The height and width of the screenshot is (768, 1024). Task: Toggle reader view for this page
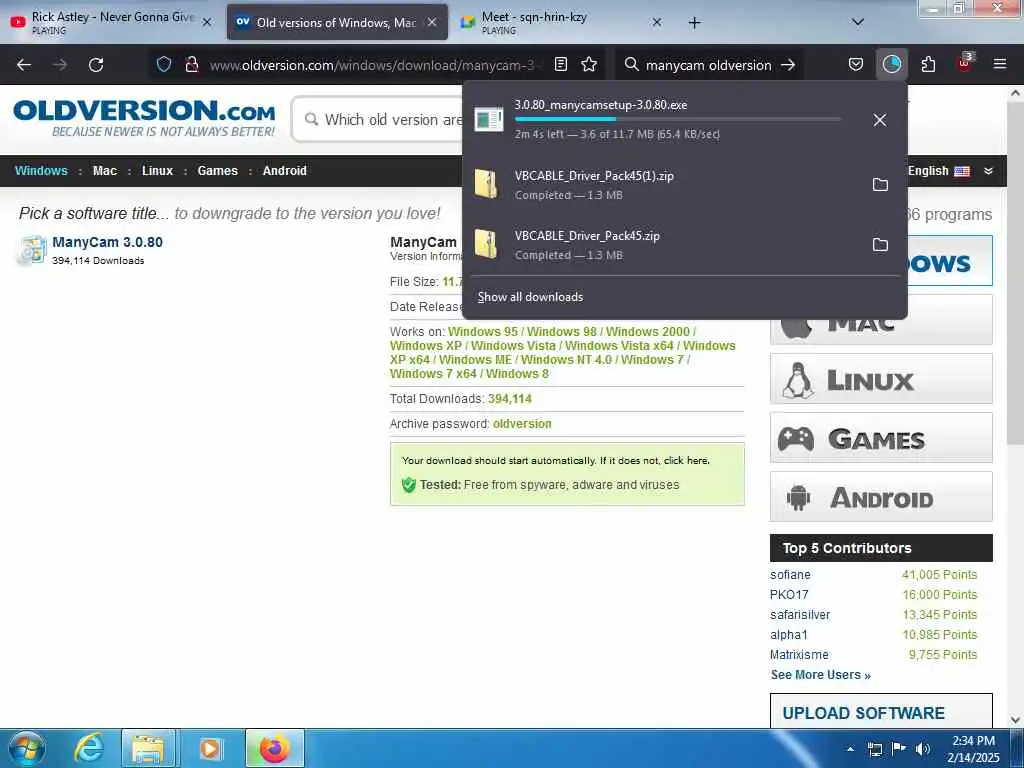(x=560, y=64)
